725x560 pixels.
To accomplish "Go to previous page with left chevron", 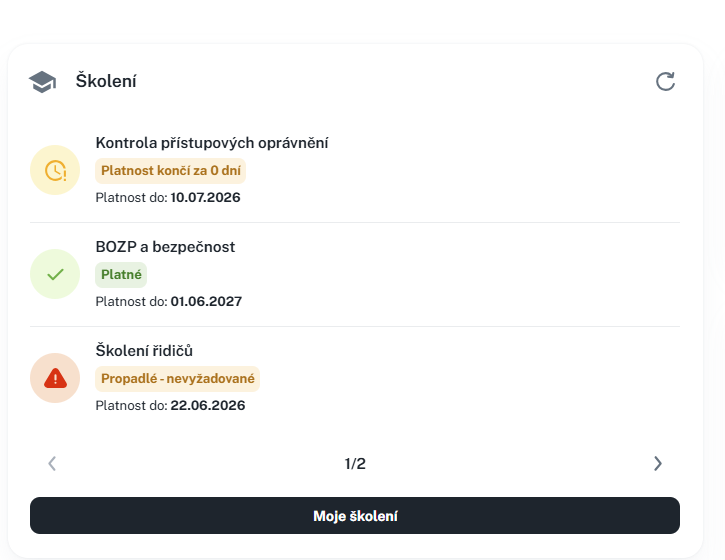I will (x=52, y=463).
